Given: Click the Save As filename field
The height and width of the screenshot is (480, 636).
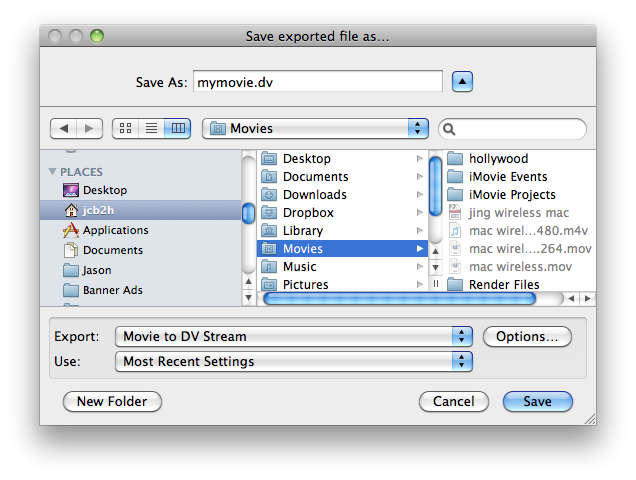Looking at the screenshot, I should tap(318, 82).
